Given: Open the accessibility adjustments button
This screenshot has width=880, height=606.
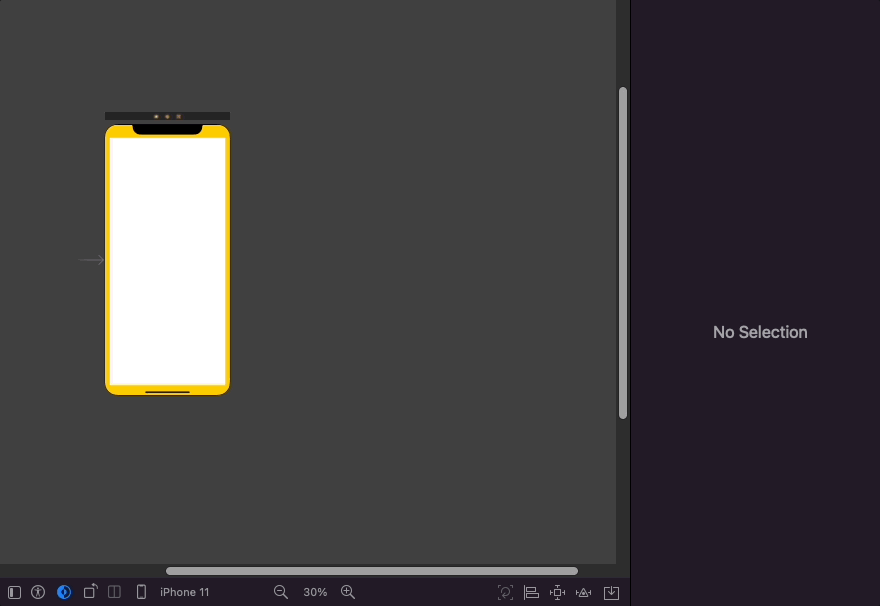Looking at the screenshot, I should (x=38, y=592).
